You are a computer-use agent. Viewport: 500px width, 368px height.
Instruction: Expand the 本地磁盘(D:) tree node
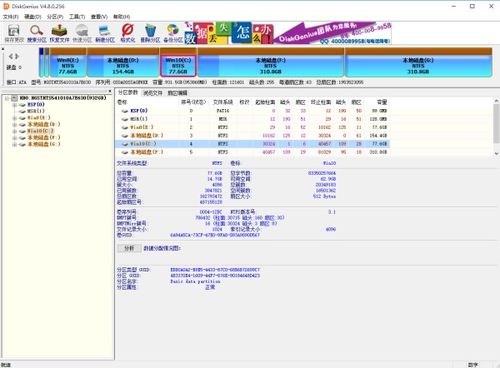click(14, 125)
